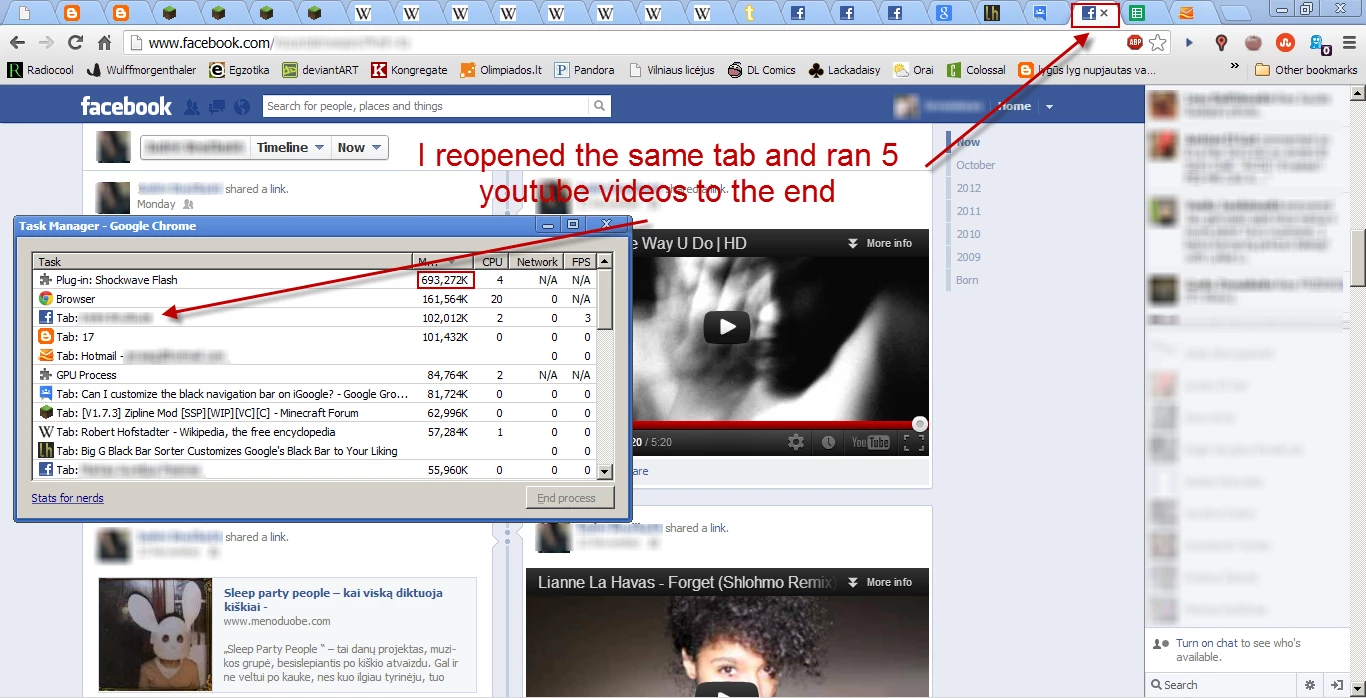This screenshot has width=1366, height=698.
Task: Focus the chat sidebar Search field
Action: (1222, 685)
